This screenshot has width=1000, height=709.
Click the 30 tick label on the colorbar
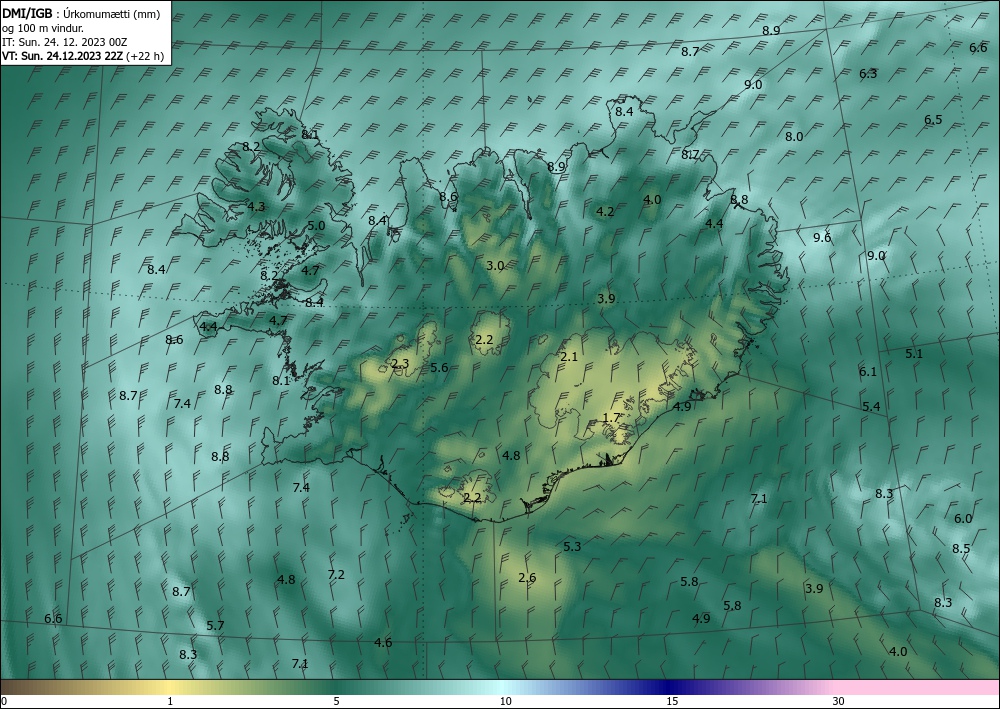(x=839, y=702)
